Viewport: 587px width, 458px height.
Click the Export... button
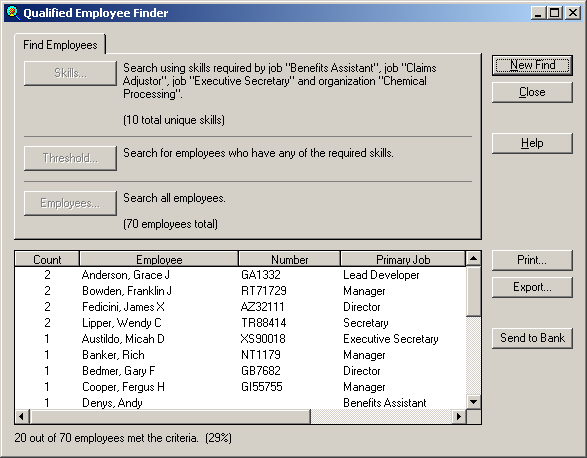532,287
